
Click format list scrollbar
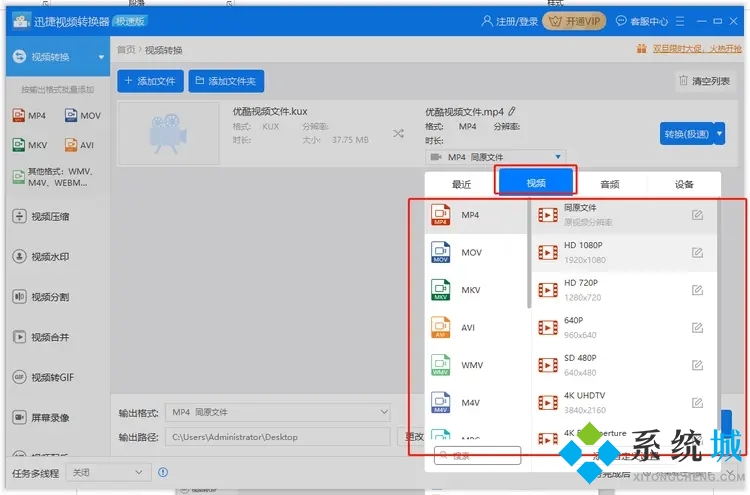pyautogui.click(x=529, y=253)
